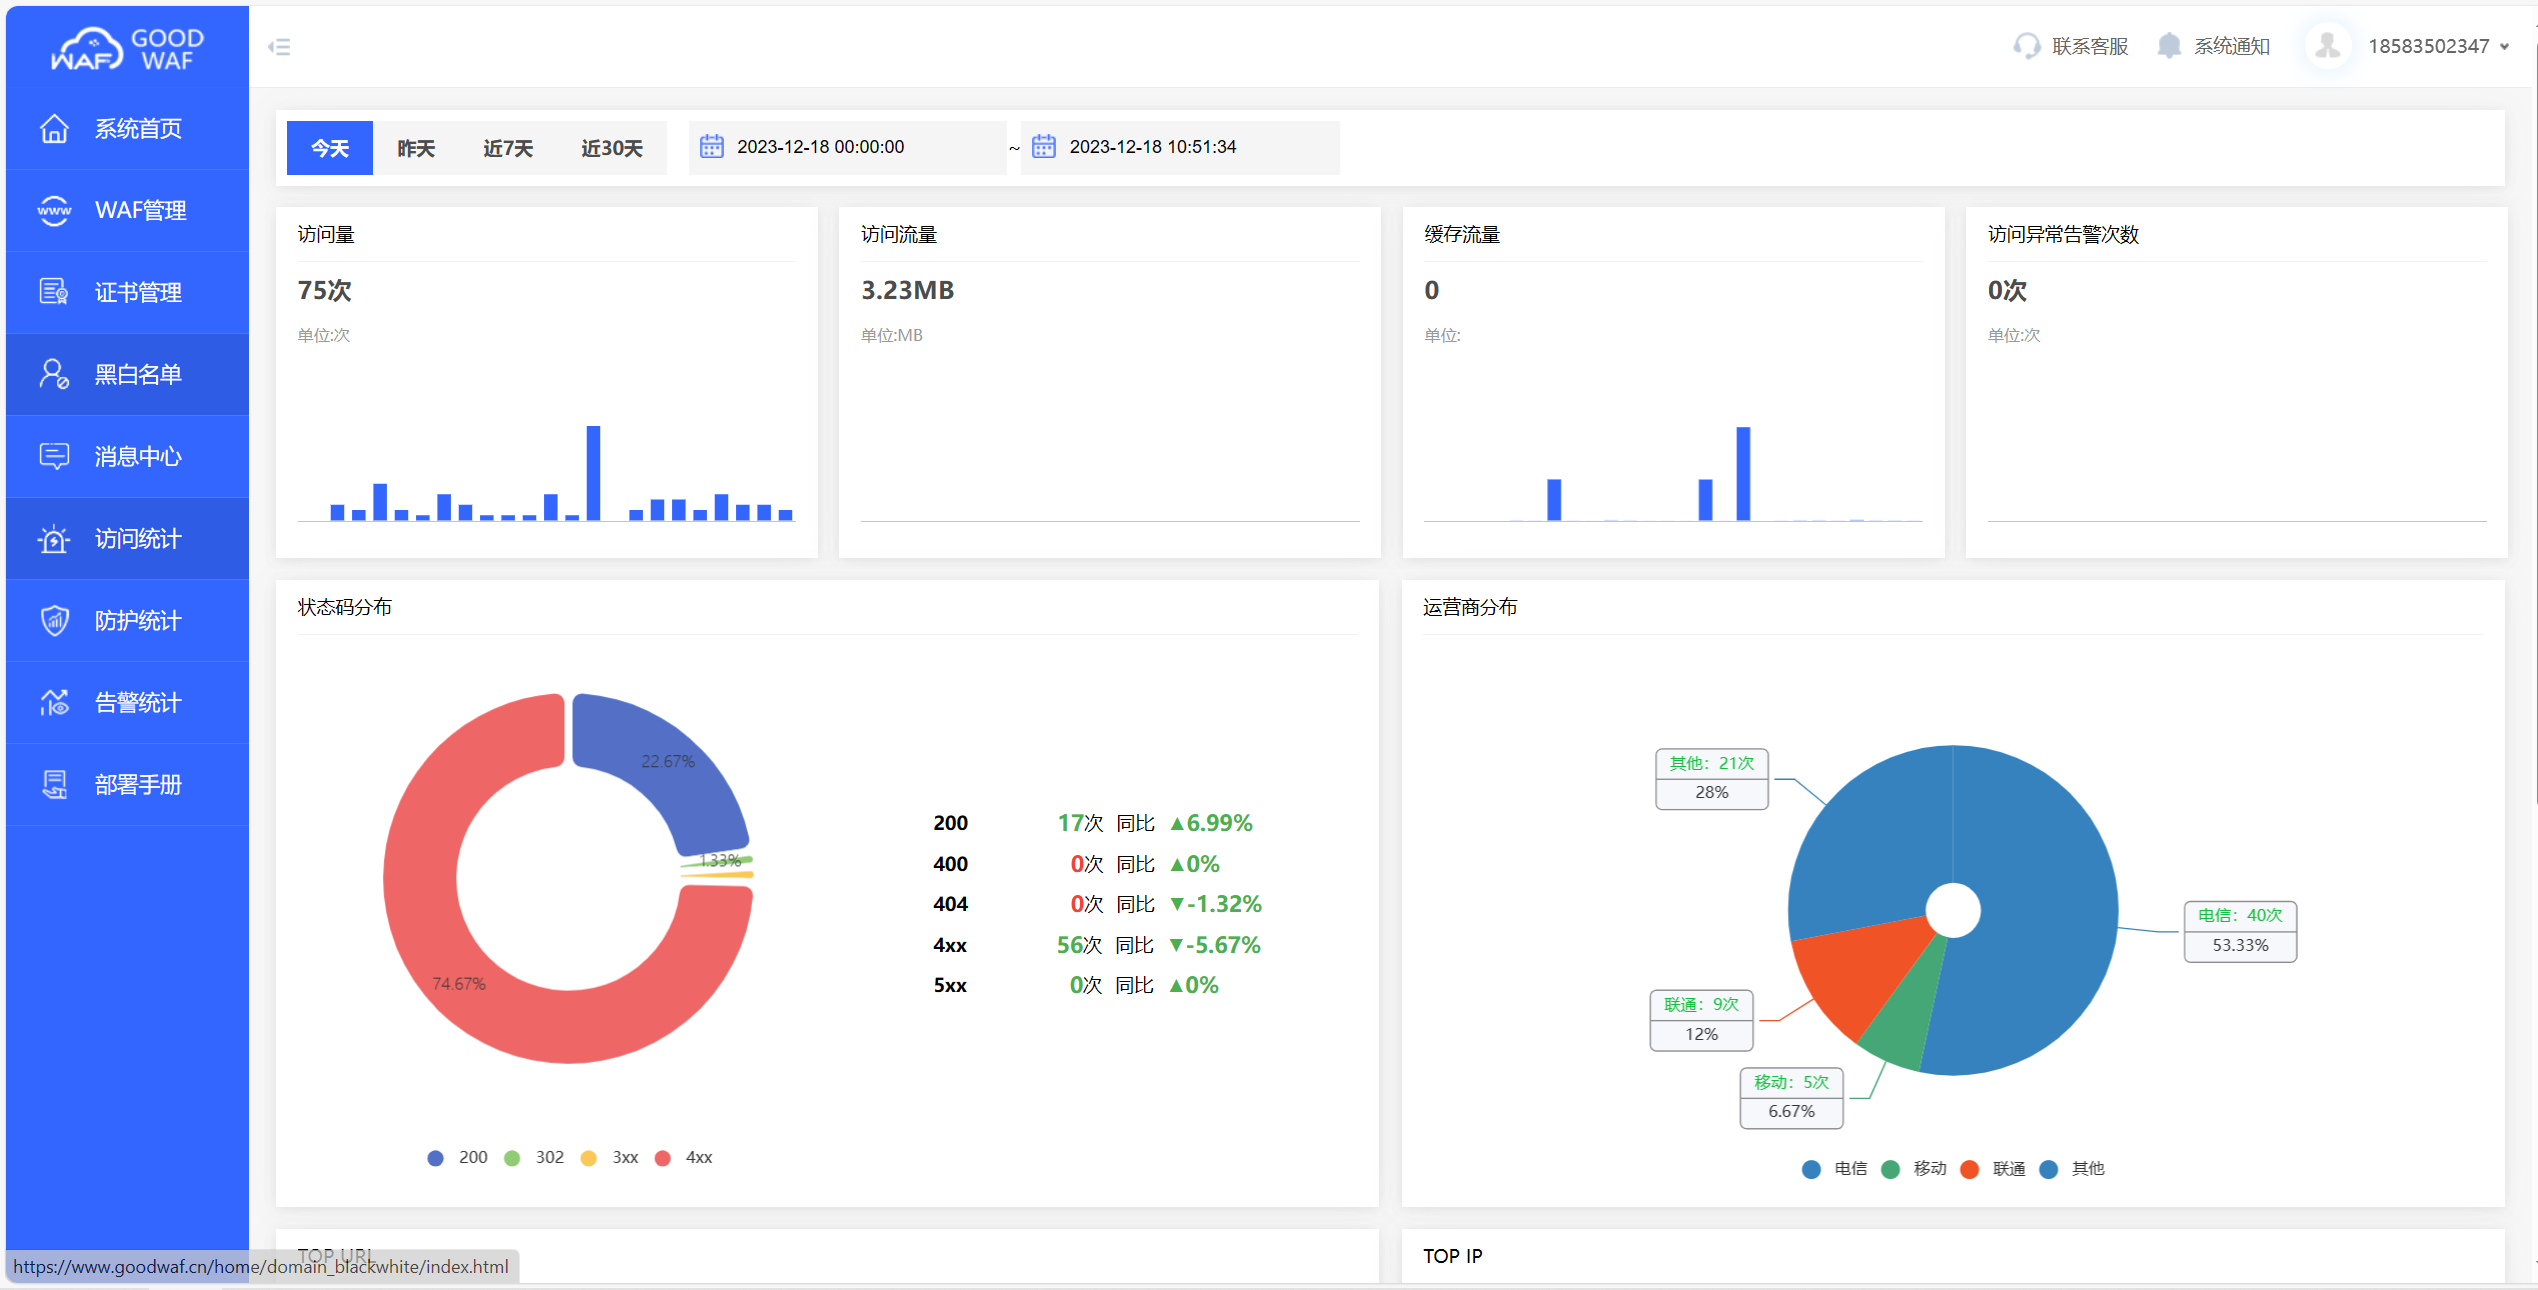The image size is (2538, 1290).
Task: Click the siren icon beside 访问统计
Action: (54, 539)
